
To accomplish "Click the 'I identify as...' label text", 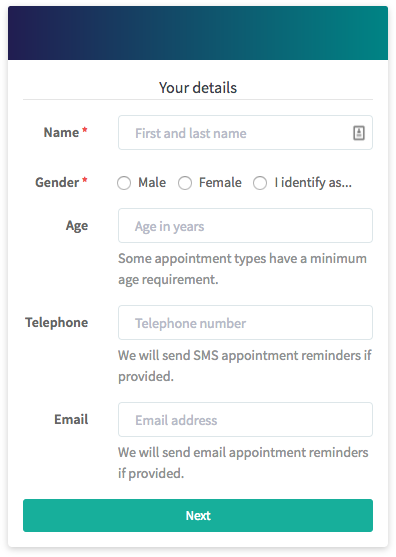I will tap(313, 183).
